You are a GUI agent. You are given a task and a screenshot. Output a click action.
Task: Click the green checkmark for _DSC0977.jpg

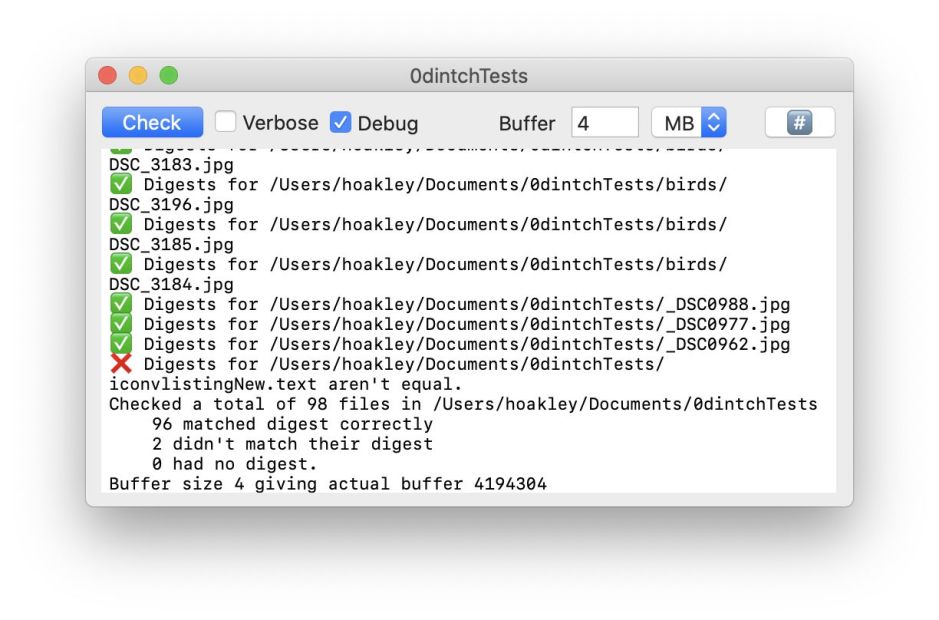coord(120,324)
